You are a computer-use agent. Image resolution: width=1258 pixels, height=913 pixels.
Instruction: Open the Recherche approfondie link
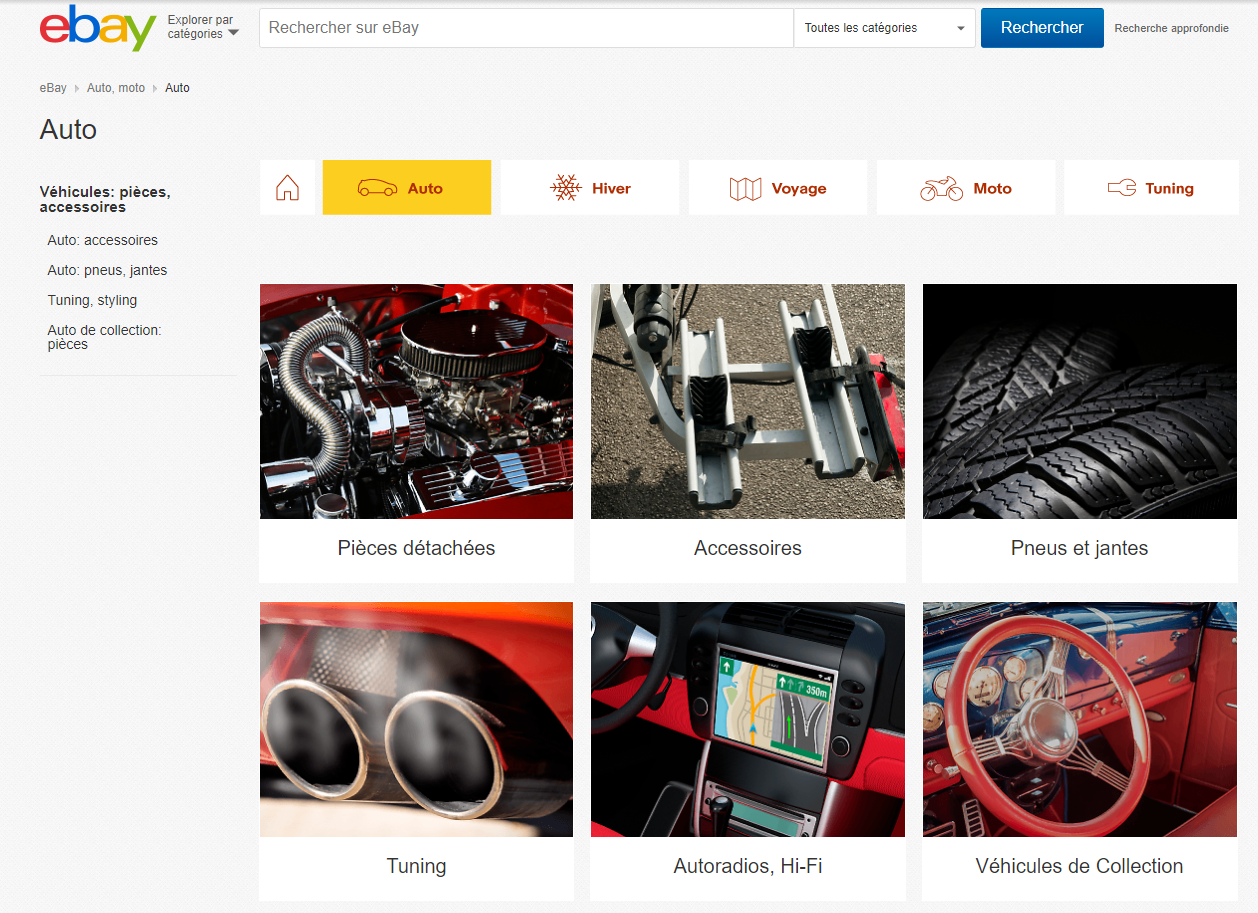[x=1171, y=28]
